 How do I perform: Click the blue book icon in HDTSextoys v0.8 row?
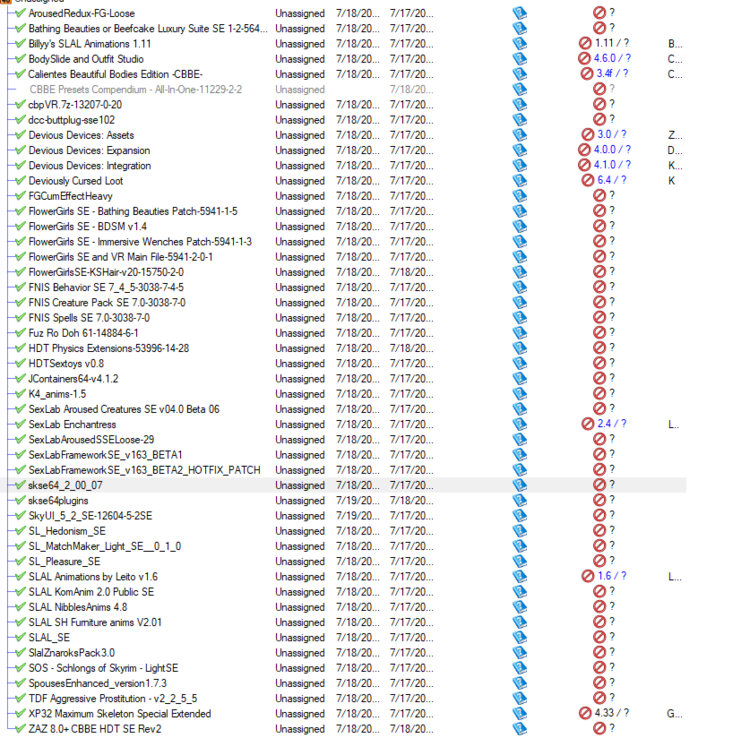pyautogui.click(x=519, y=363)
